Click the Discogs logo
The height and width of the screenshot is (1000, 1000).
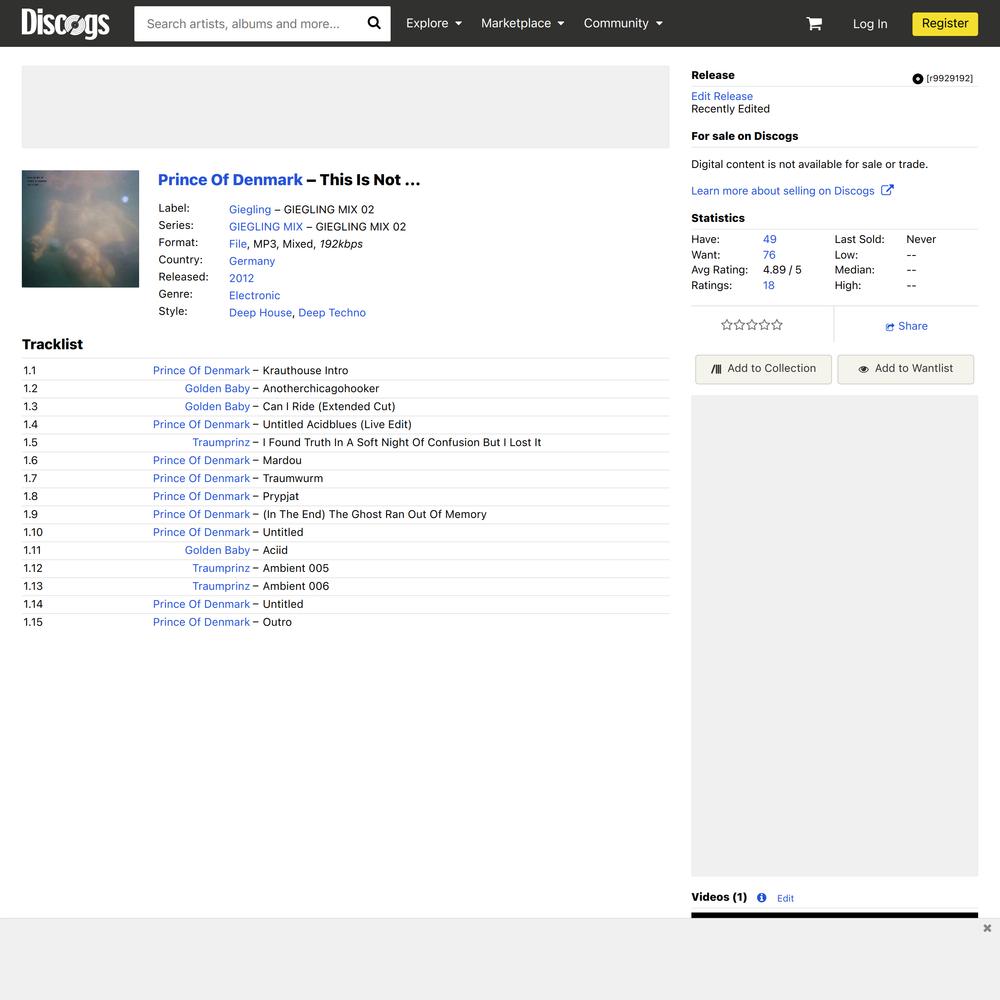65,24
